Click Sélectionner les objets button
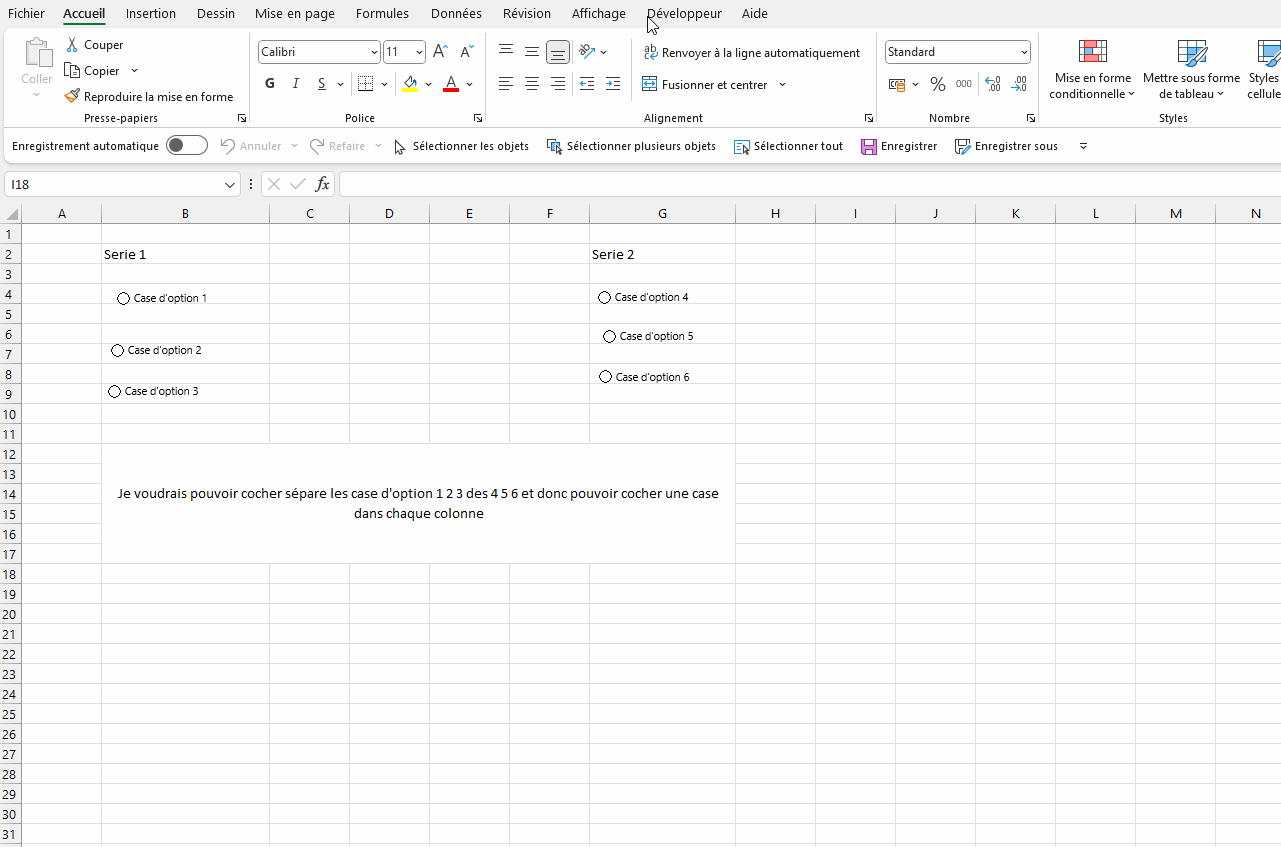Viewport: 1281px width, 847px height. coord(461,146)
